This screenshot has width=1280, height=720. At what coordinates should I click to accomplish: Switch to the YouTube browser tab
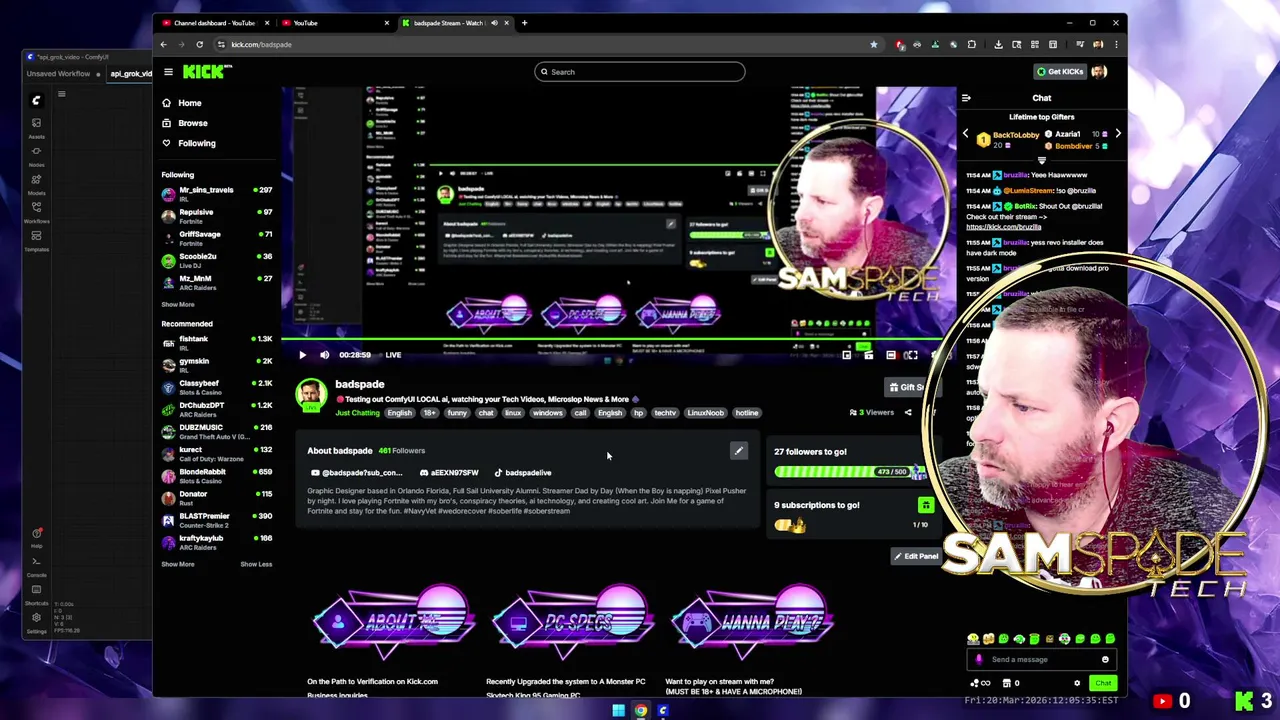(x=335, y=23)
